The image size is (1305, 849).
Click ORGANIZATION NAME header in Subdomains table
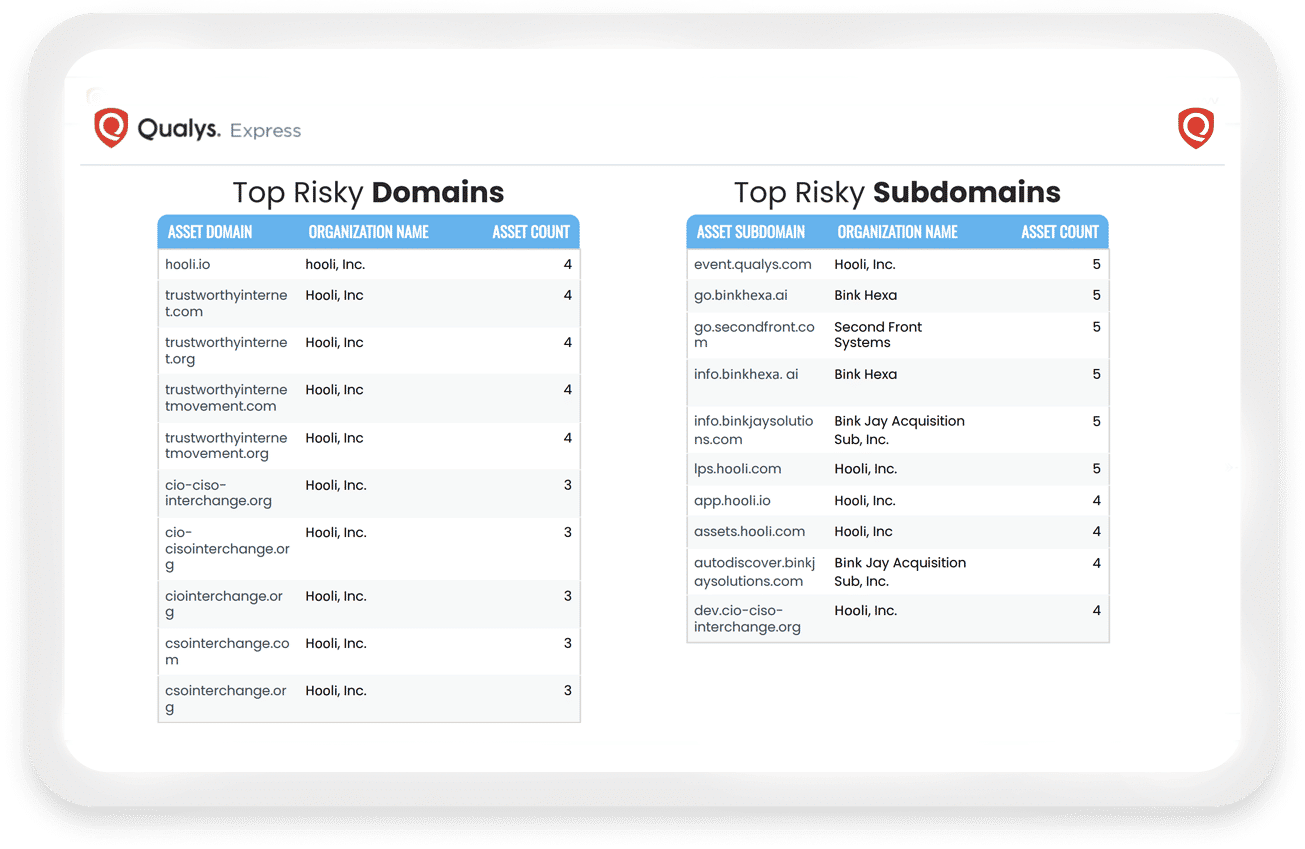pos(897,232)
